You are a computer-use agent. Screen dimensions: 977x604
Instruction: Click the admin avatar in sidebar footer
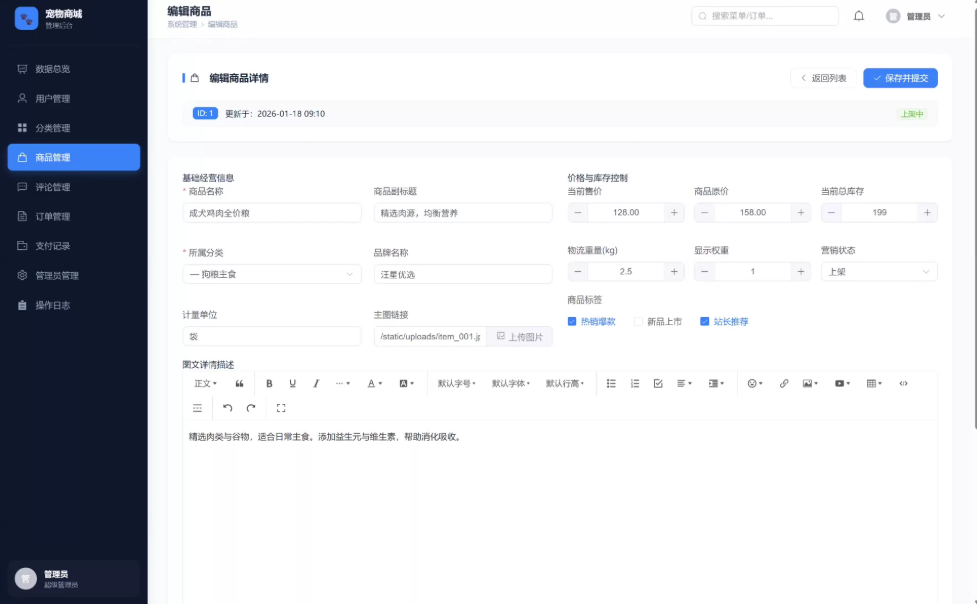26,578
